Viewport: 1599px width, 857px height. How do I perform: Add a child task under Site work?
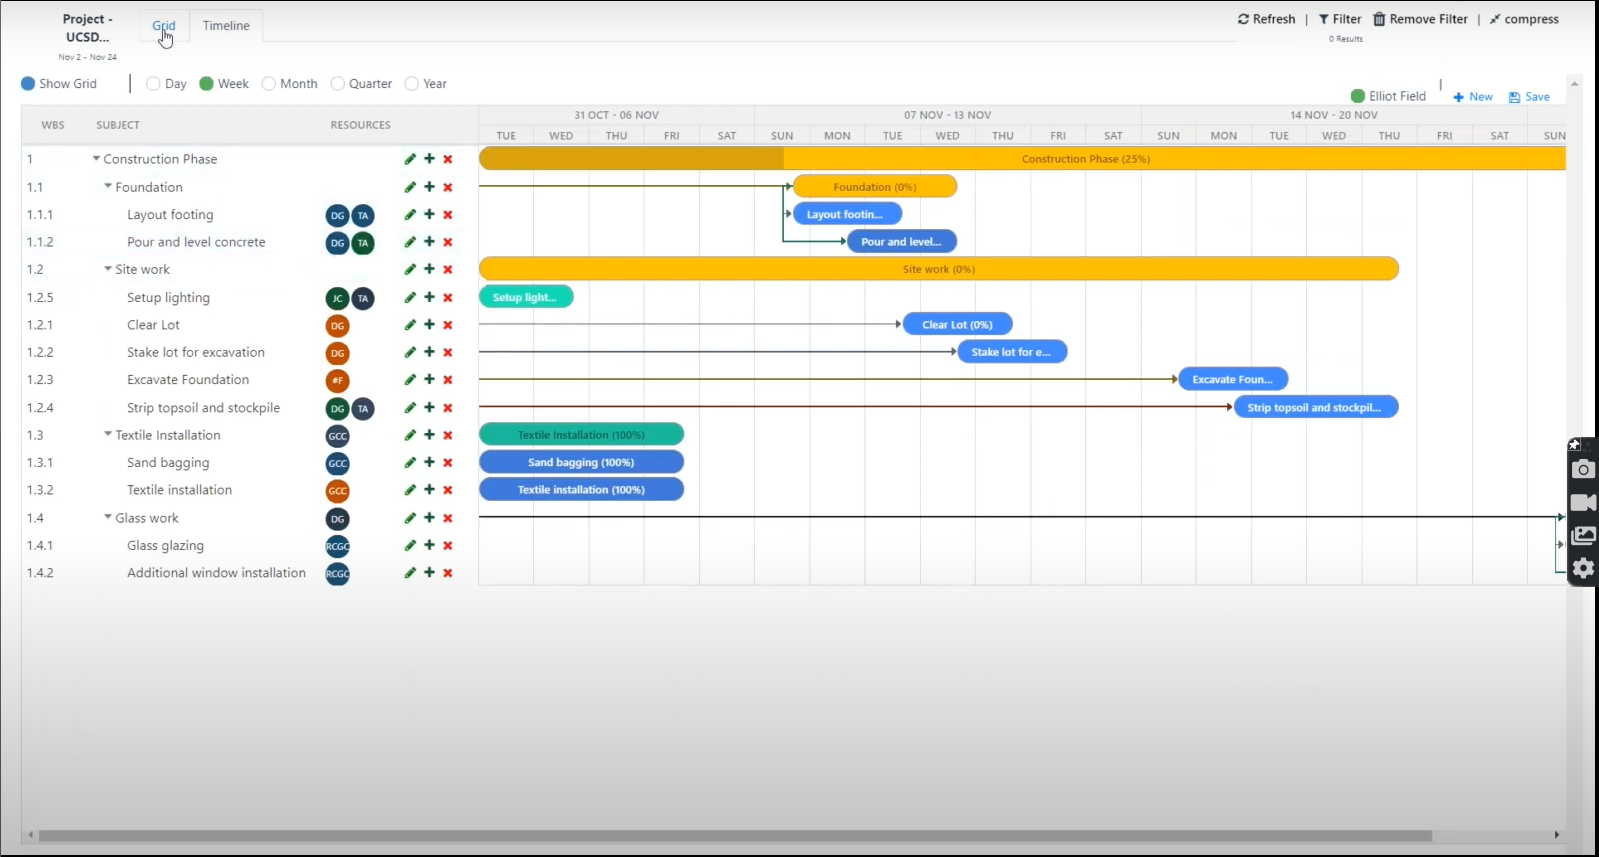tap(429, 269)
